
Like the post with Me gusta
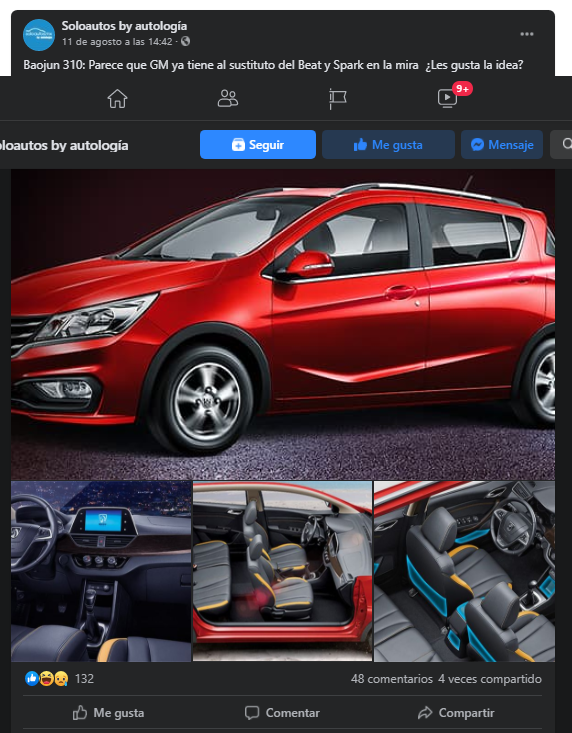point(108,713)
